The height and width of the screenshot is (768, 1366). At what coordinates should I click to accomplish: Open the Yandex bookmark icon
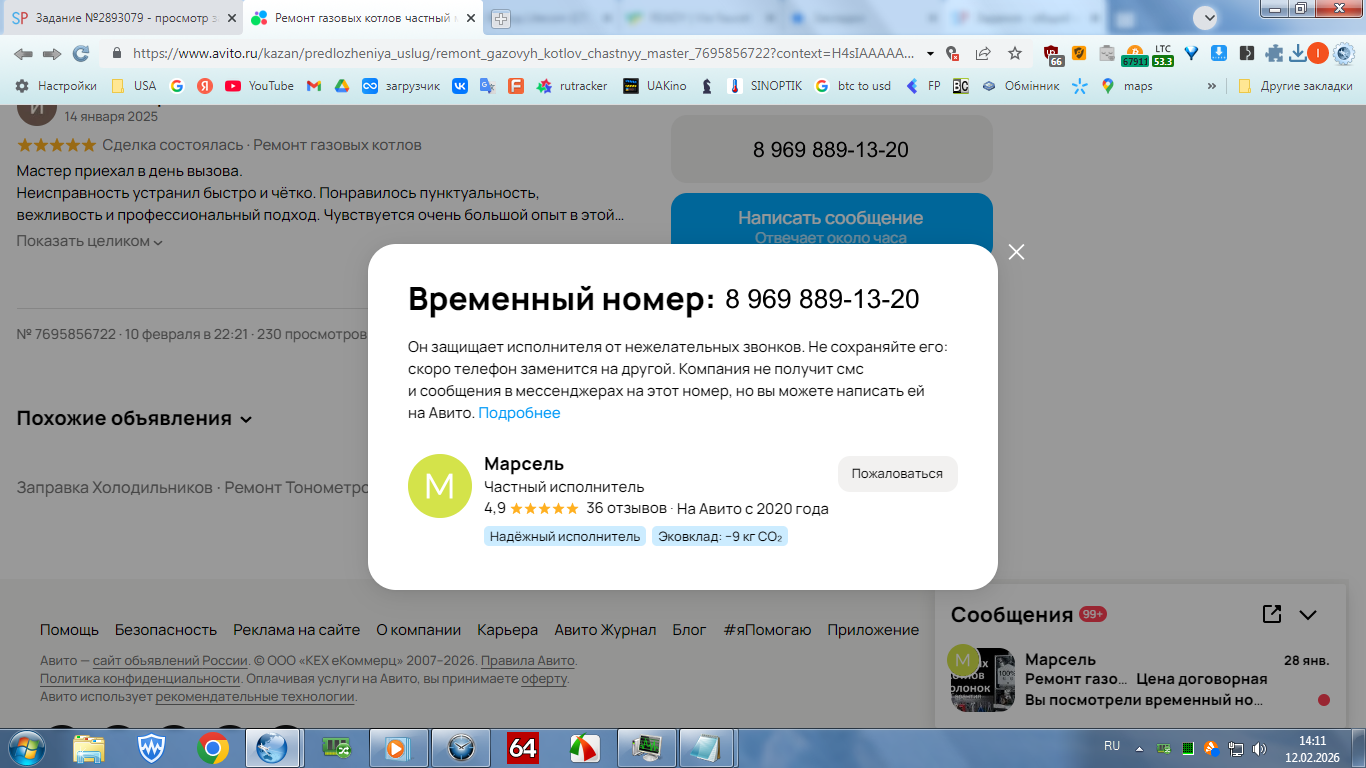205,86
